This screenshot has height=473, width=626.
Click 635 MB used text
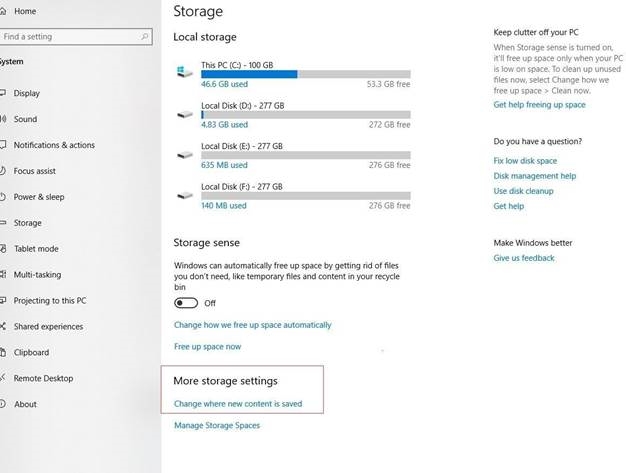tap(224, 165)
